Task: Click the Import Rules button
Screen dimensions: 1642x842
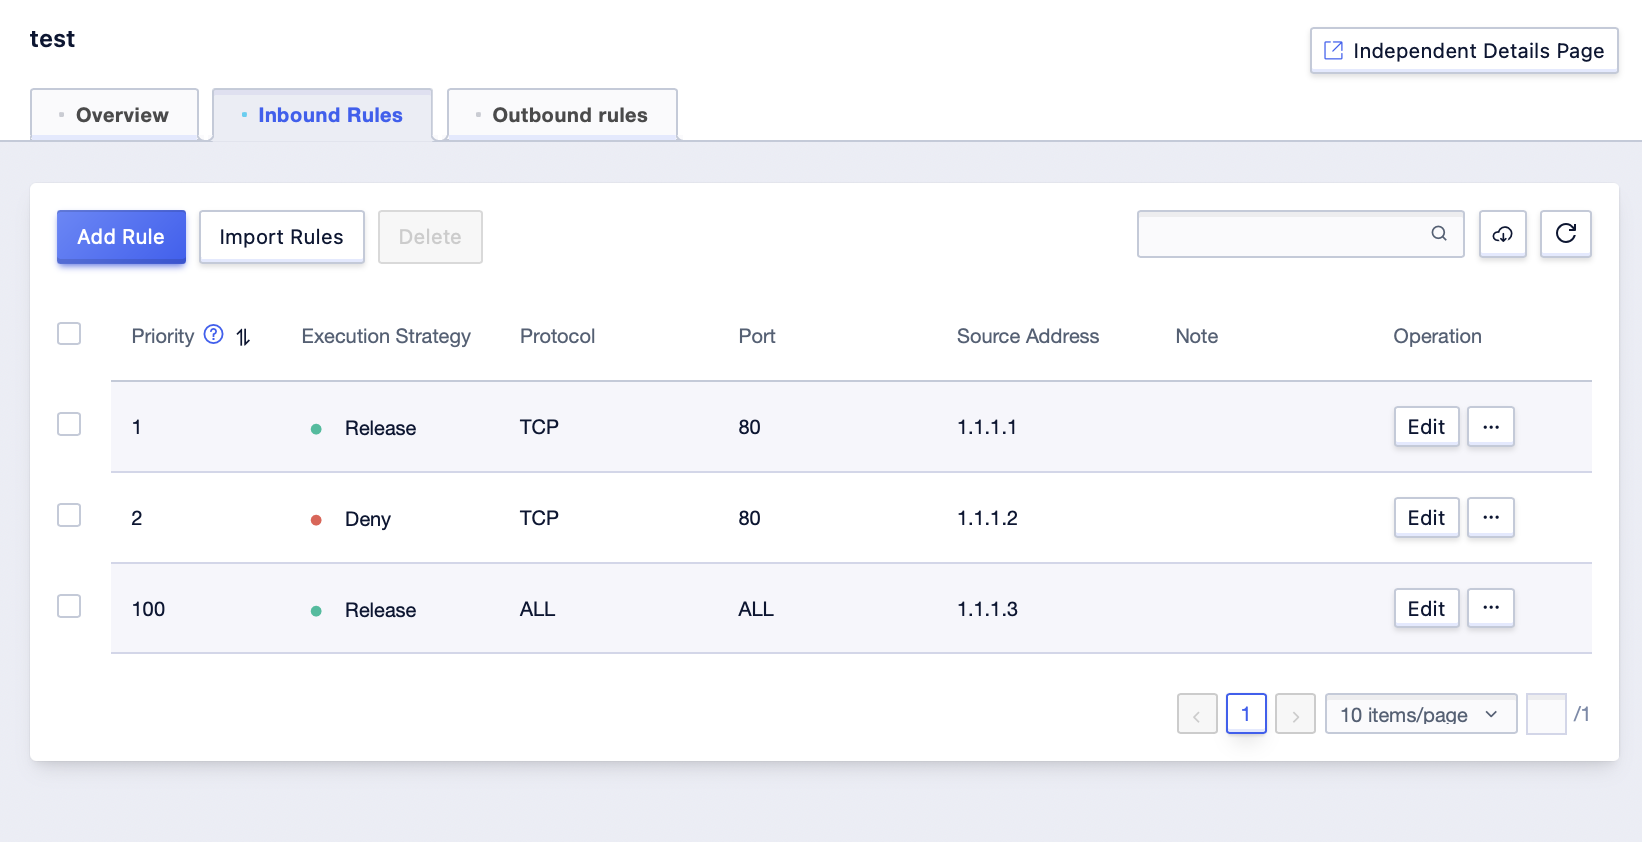Action: click(281, 237)
